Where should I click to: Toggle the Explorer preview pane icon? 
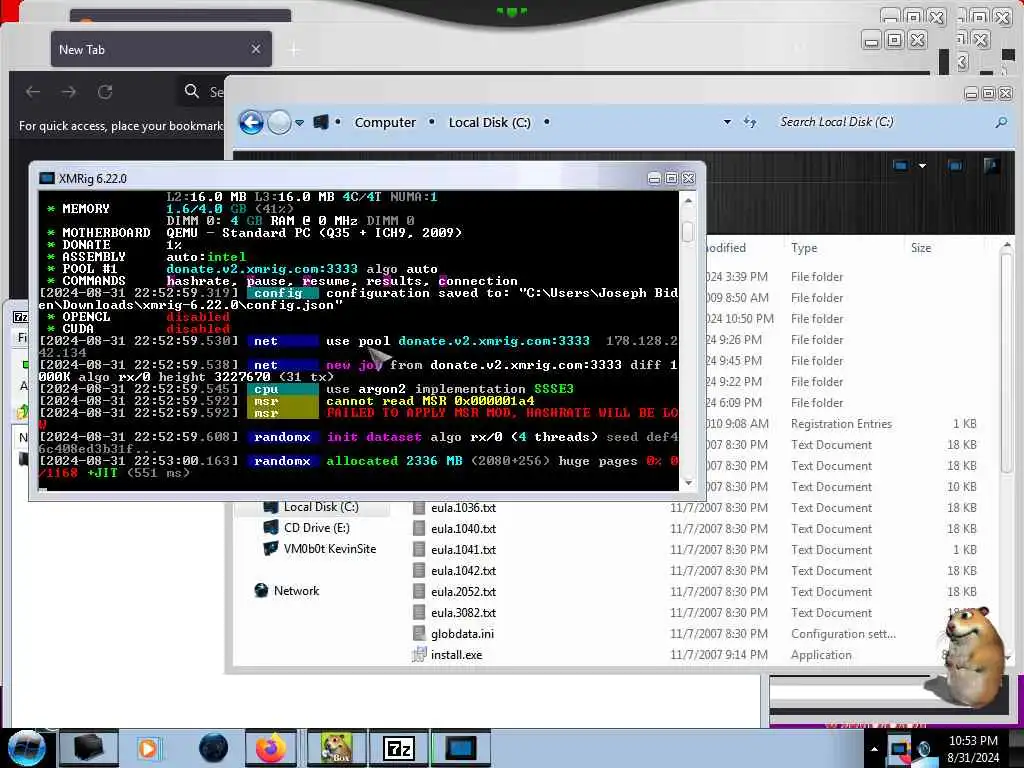pyautogui.click(x=955, y=166)
